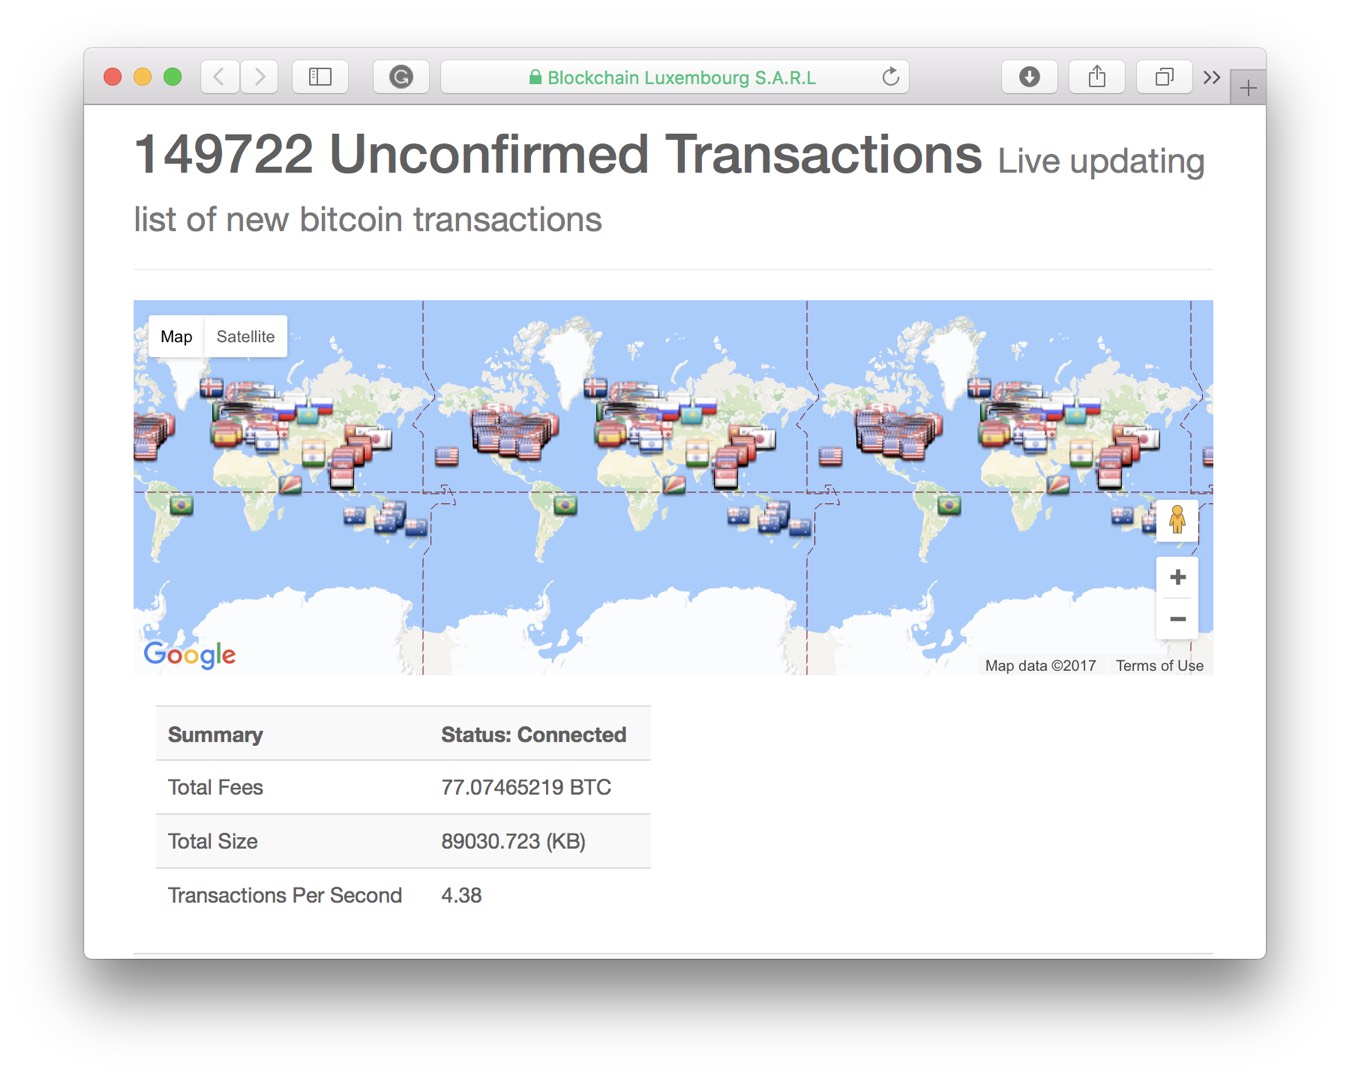This screenshot has height=1079, width=1350.
Task: Select the 4.38 transactions value
Action: click(x=461, y=896)
